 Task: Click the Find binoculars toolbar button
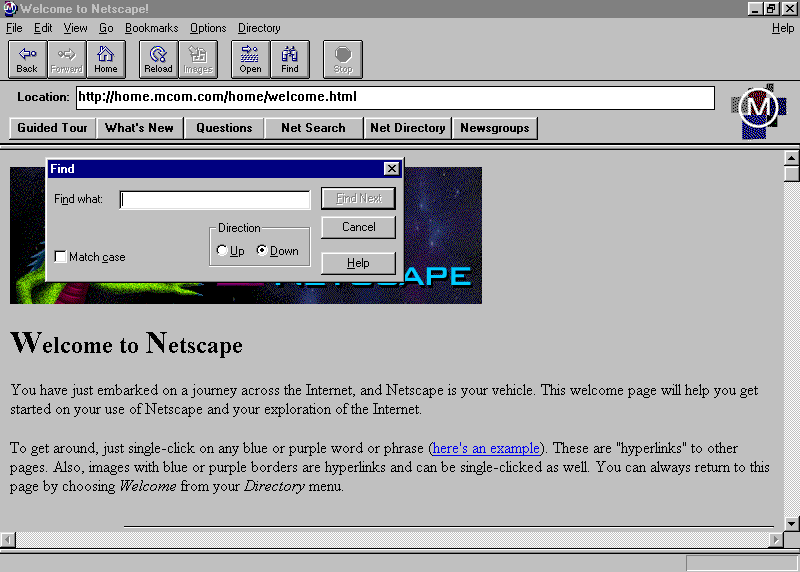(290, 59)
